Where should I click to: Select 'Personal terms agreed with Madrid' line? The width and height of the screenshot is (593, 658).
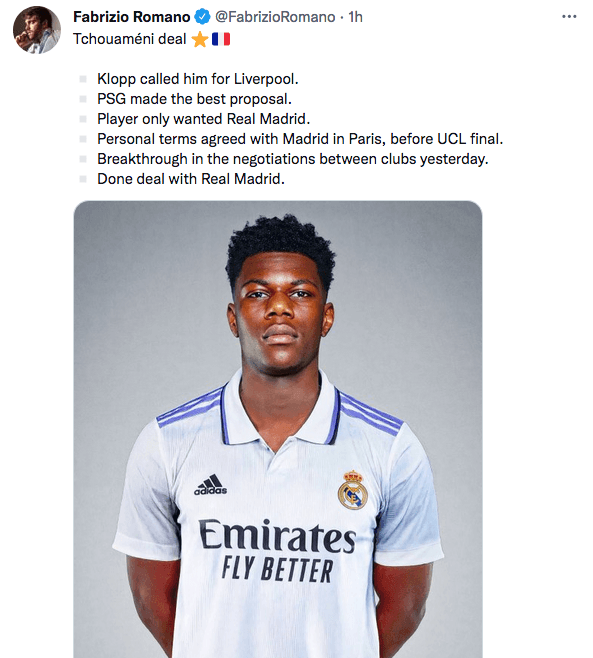point(300,139)
